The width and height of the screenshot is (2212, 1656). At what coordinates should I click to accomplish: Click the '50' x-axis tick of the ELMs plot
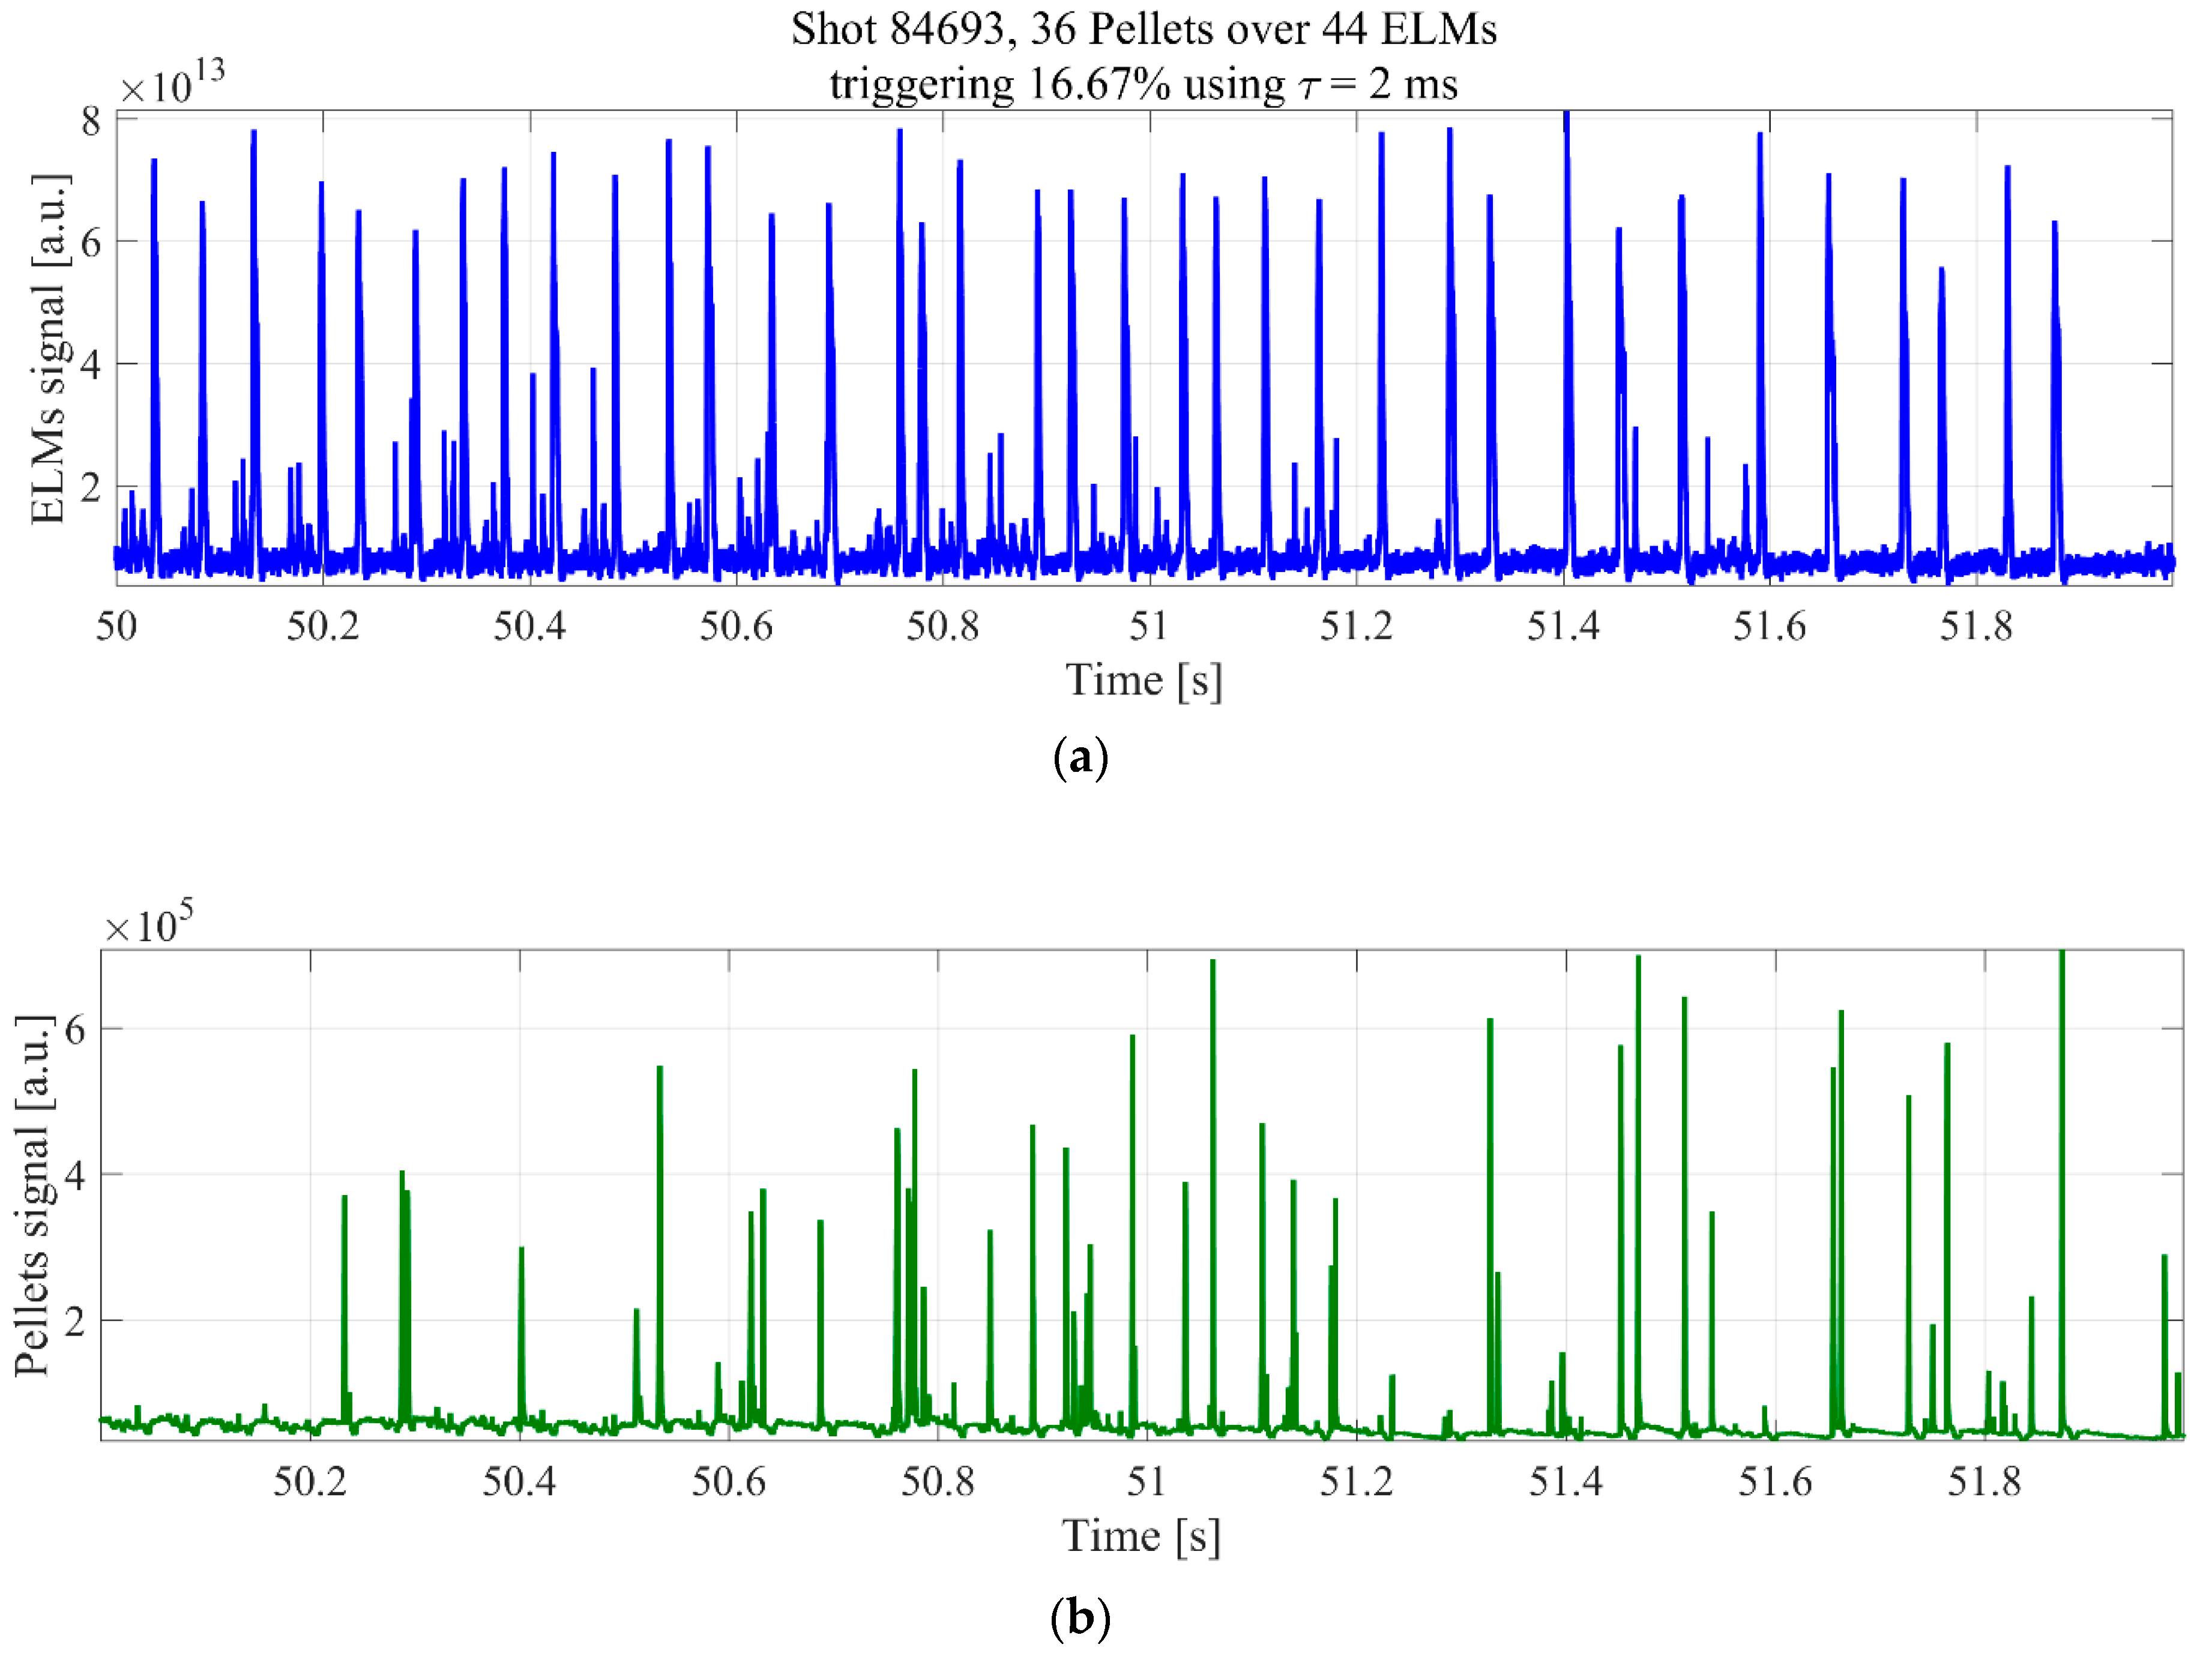click(116, 626)
